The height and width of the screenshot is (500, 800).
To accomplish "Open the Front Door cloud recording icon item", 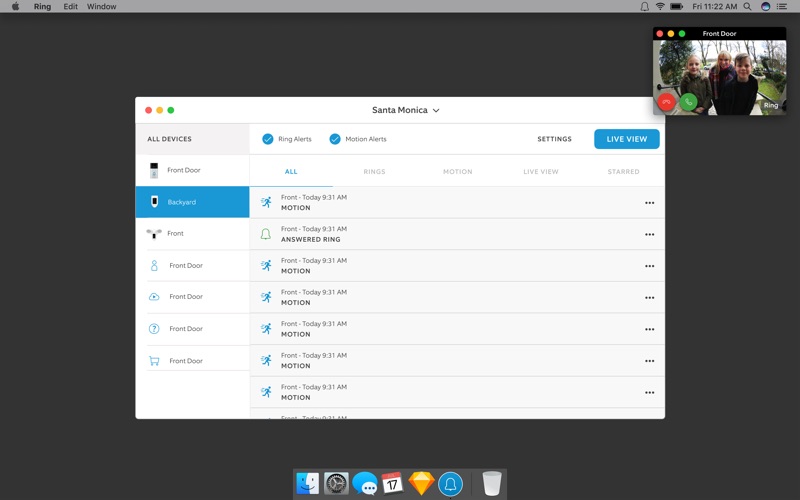I will pos(154,296).
